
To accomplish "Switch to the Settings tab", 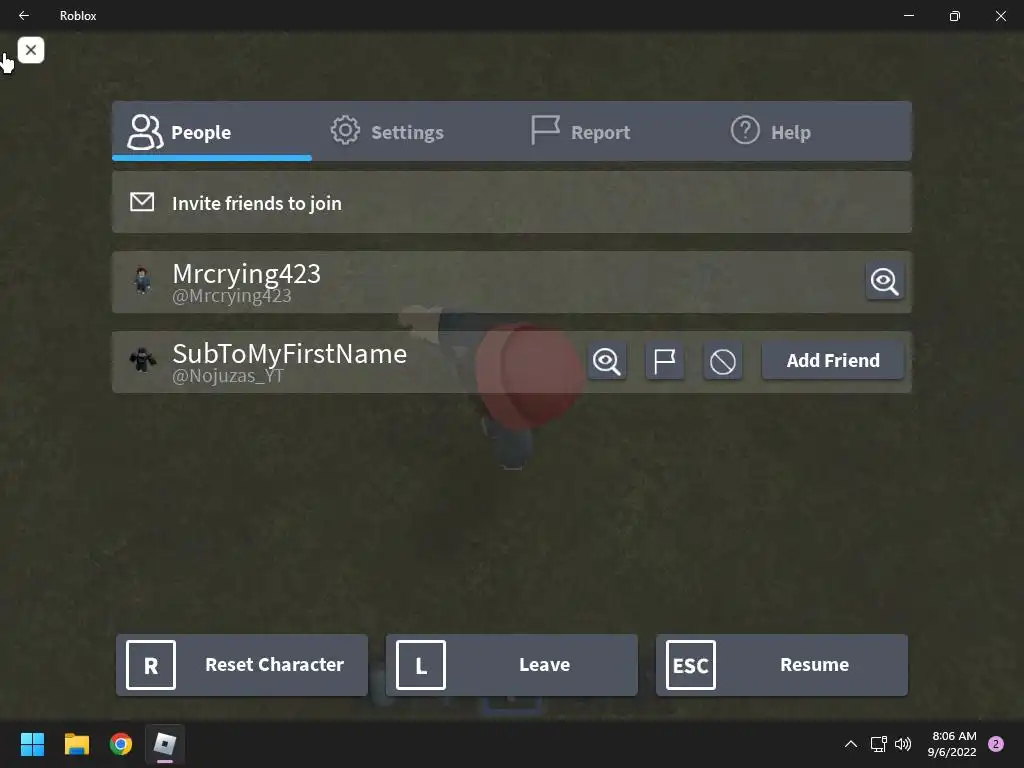I will pyautogui.click(x=387, y=131).
